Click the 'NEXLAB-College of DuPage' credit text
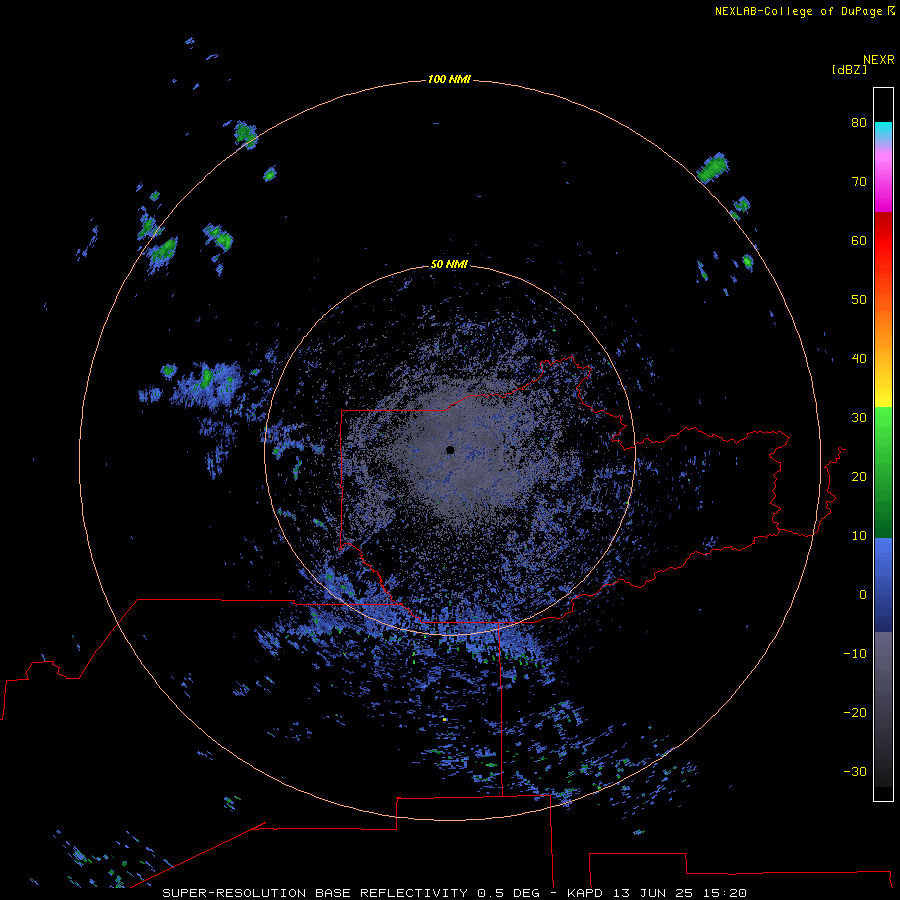 click(x=800, y=11)
